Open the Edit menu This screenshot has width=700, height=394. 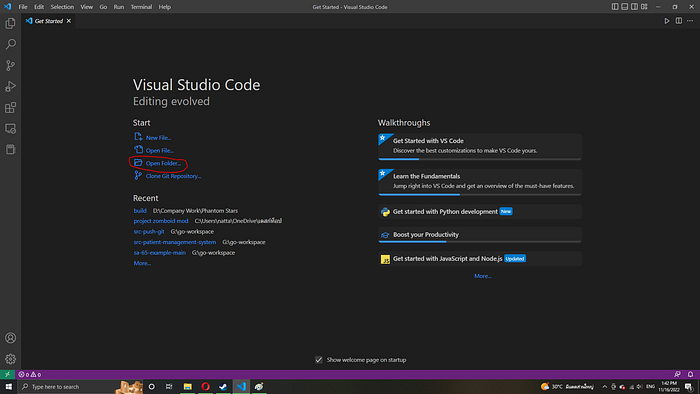(39, 7)
